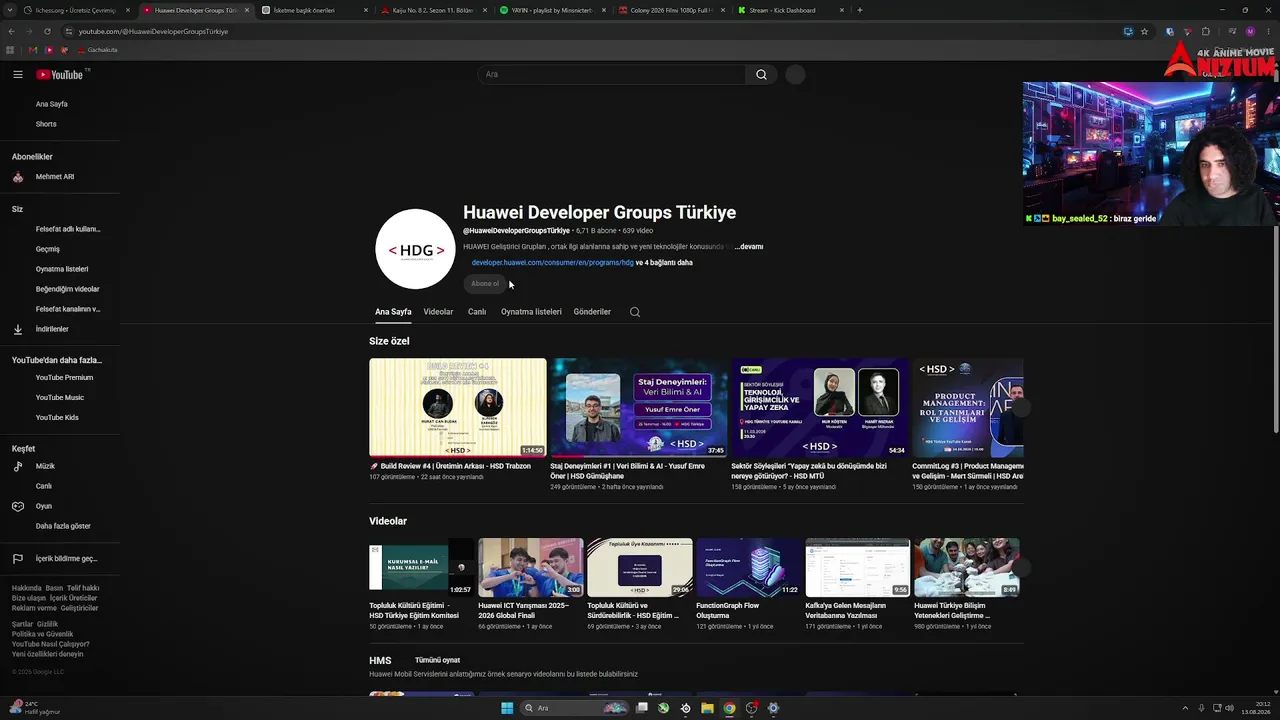Click the browser address bar URL

[x=153, y=31]
